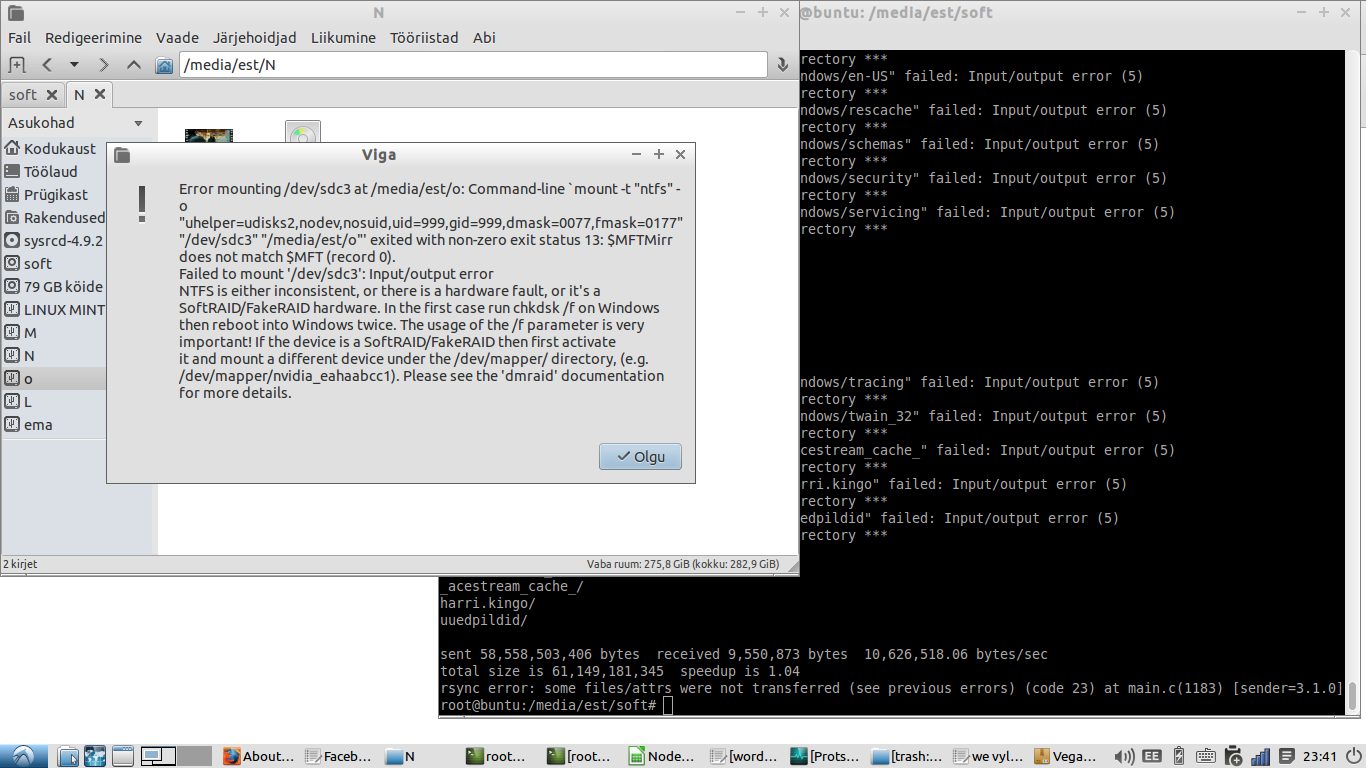This screenshot has width=1366, height=768.
Task: Open the Redigeerimine menu
Action: [x=93, y=38]
